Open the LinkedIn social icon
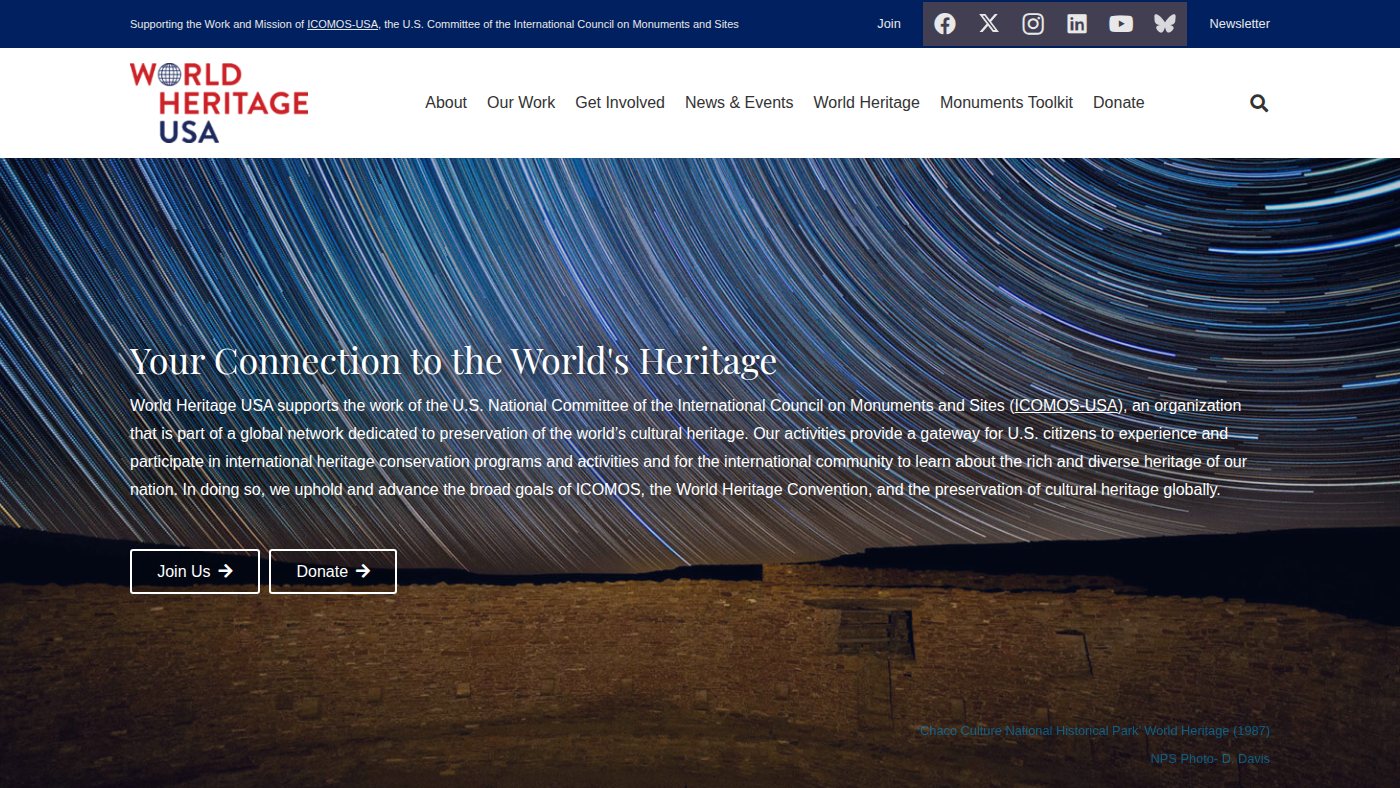The width and height of the screenshot is (1400, 788). click(x=1077, y=24)
